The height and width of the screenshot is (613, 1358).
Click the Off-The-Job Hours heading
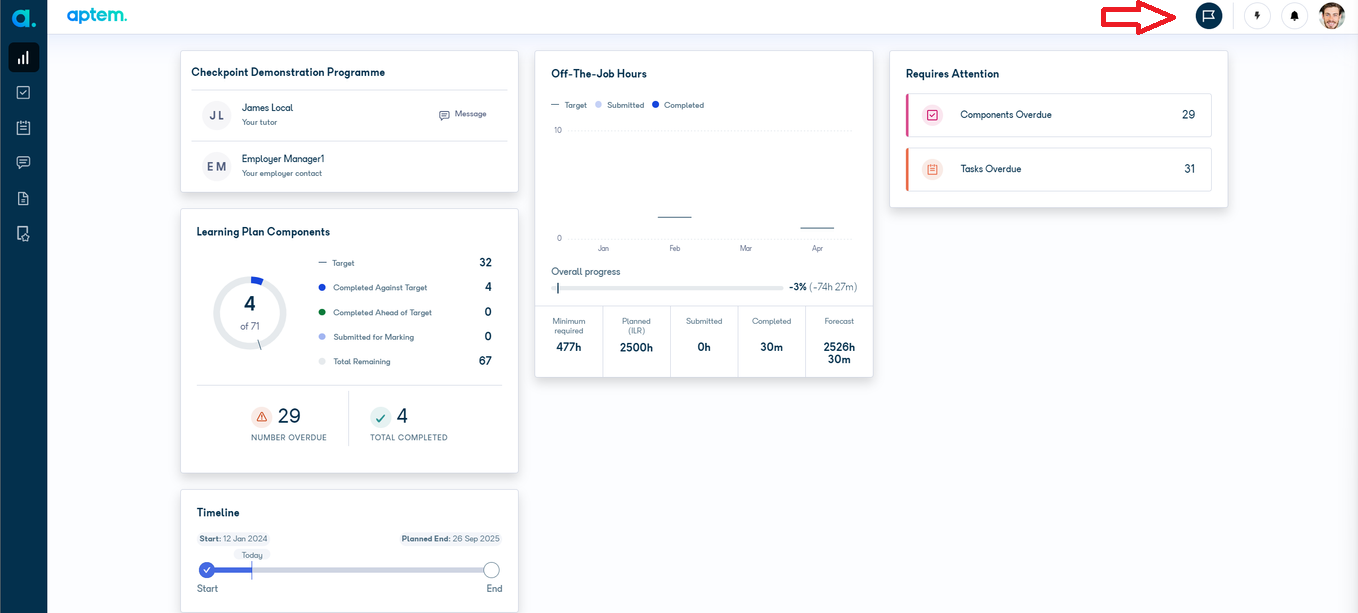(x=599, y=74)
